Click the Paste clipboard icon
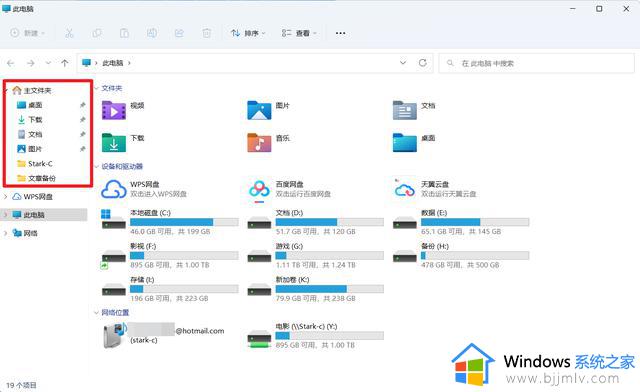 coord(124,33)
